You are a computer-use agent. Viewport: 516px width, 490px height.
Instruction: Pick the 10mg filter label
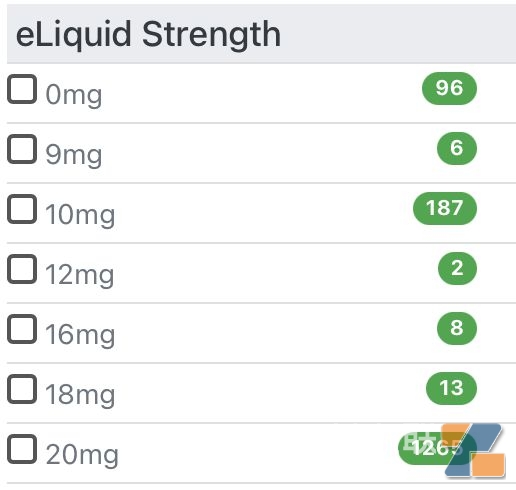[x=80, y=215]
